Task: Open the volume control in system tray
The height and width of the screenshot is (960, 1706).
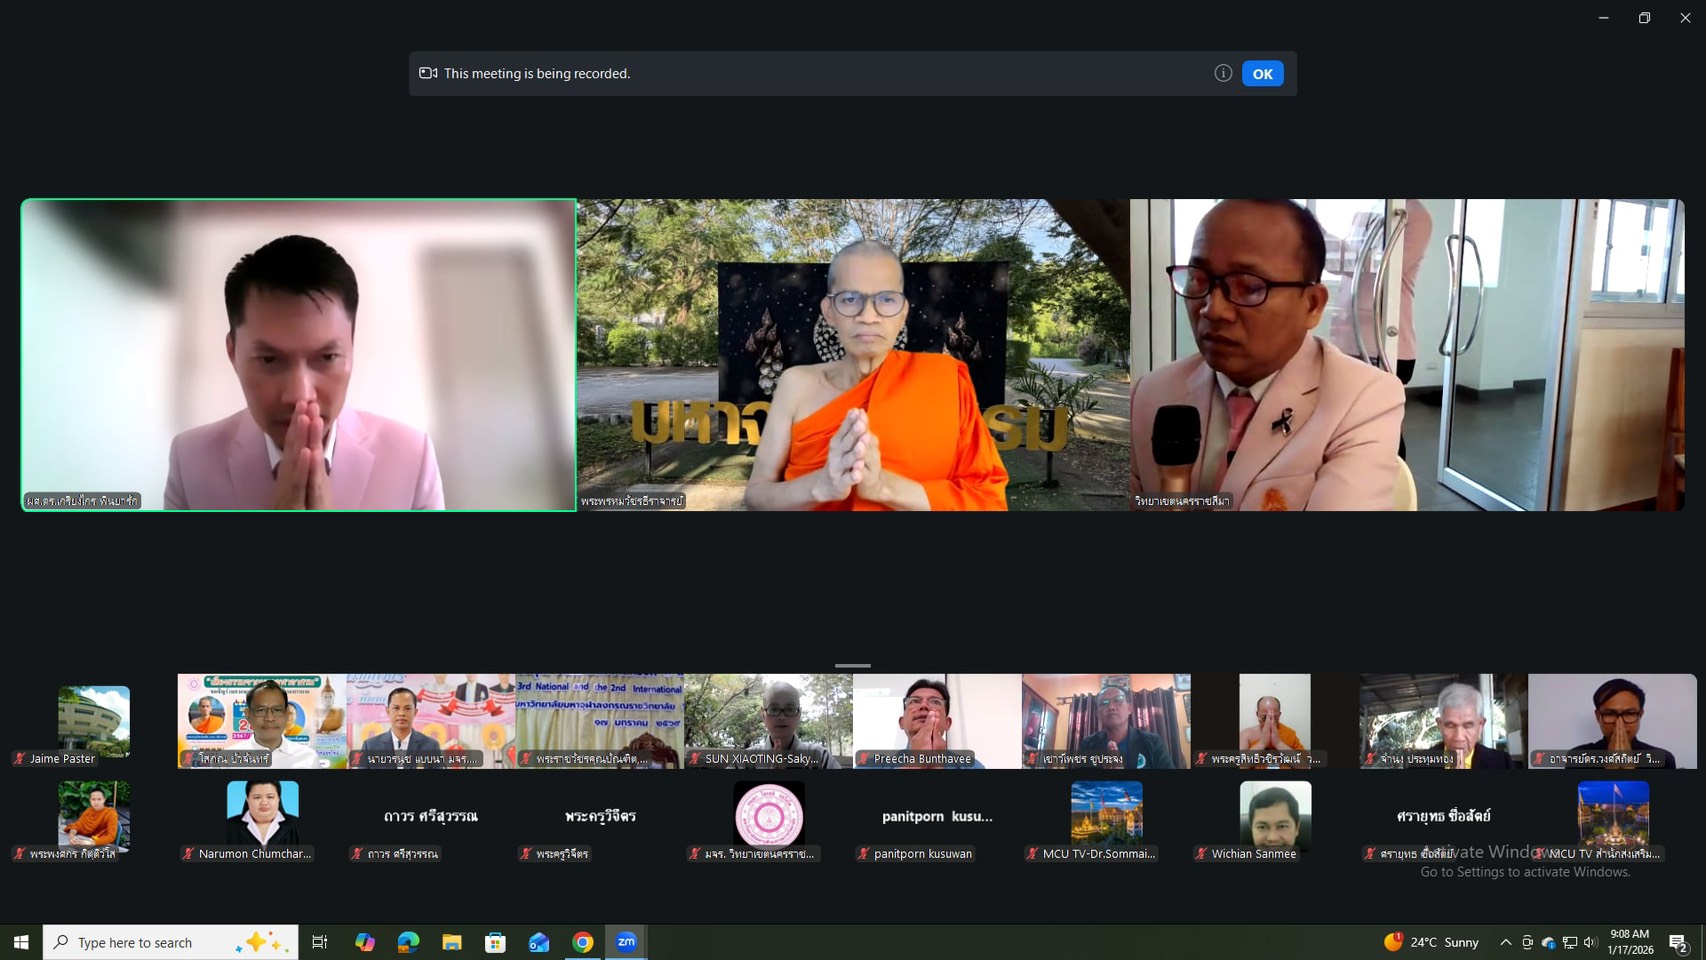Action: [x=1590, y=942]
